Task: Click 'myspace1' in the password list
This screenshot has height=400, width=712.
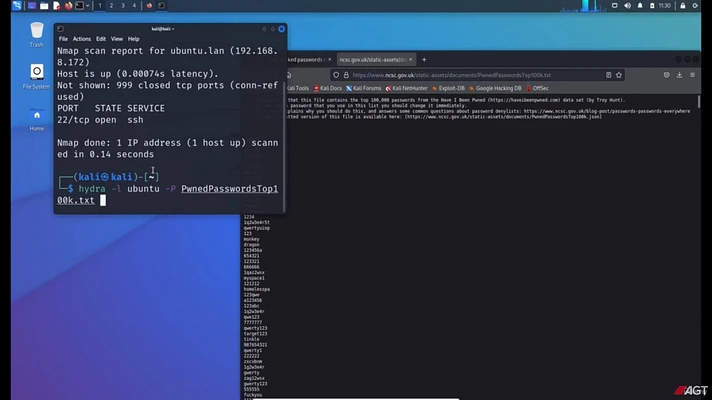Action: (254, 278)
